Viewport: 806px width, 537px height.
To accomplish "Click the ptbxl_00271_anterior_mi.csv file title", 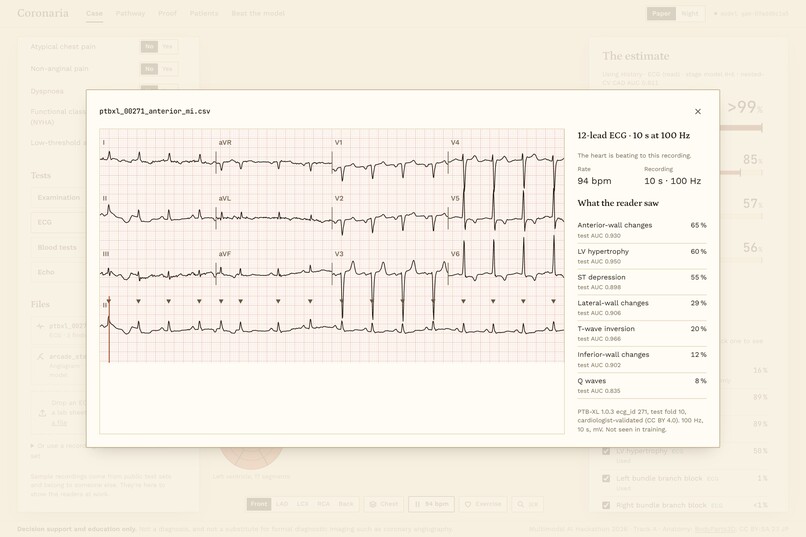I will point(155,111).
